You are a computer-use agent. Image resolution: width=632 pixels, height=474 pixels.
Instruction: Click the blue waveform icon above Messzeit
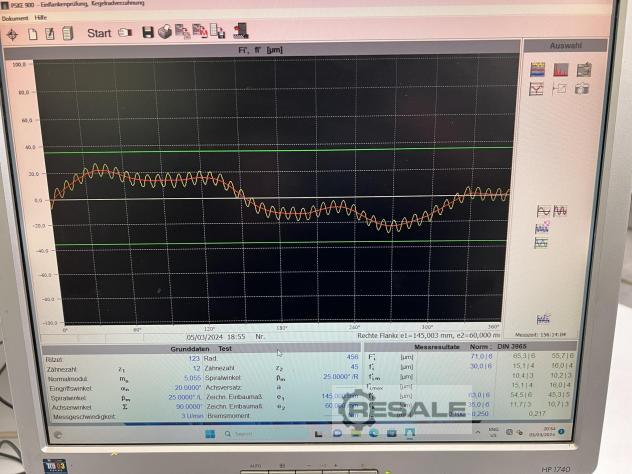click(543, 319)
